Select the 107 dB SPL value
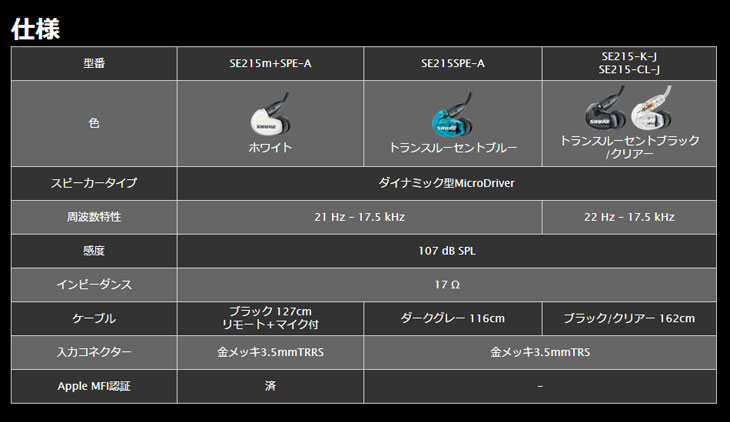The image size is (730, 422). click(x=446, y=251)
